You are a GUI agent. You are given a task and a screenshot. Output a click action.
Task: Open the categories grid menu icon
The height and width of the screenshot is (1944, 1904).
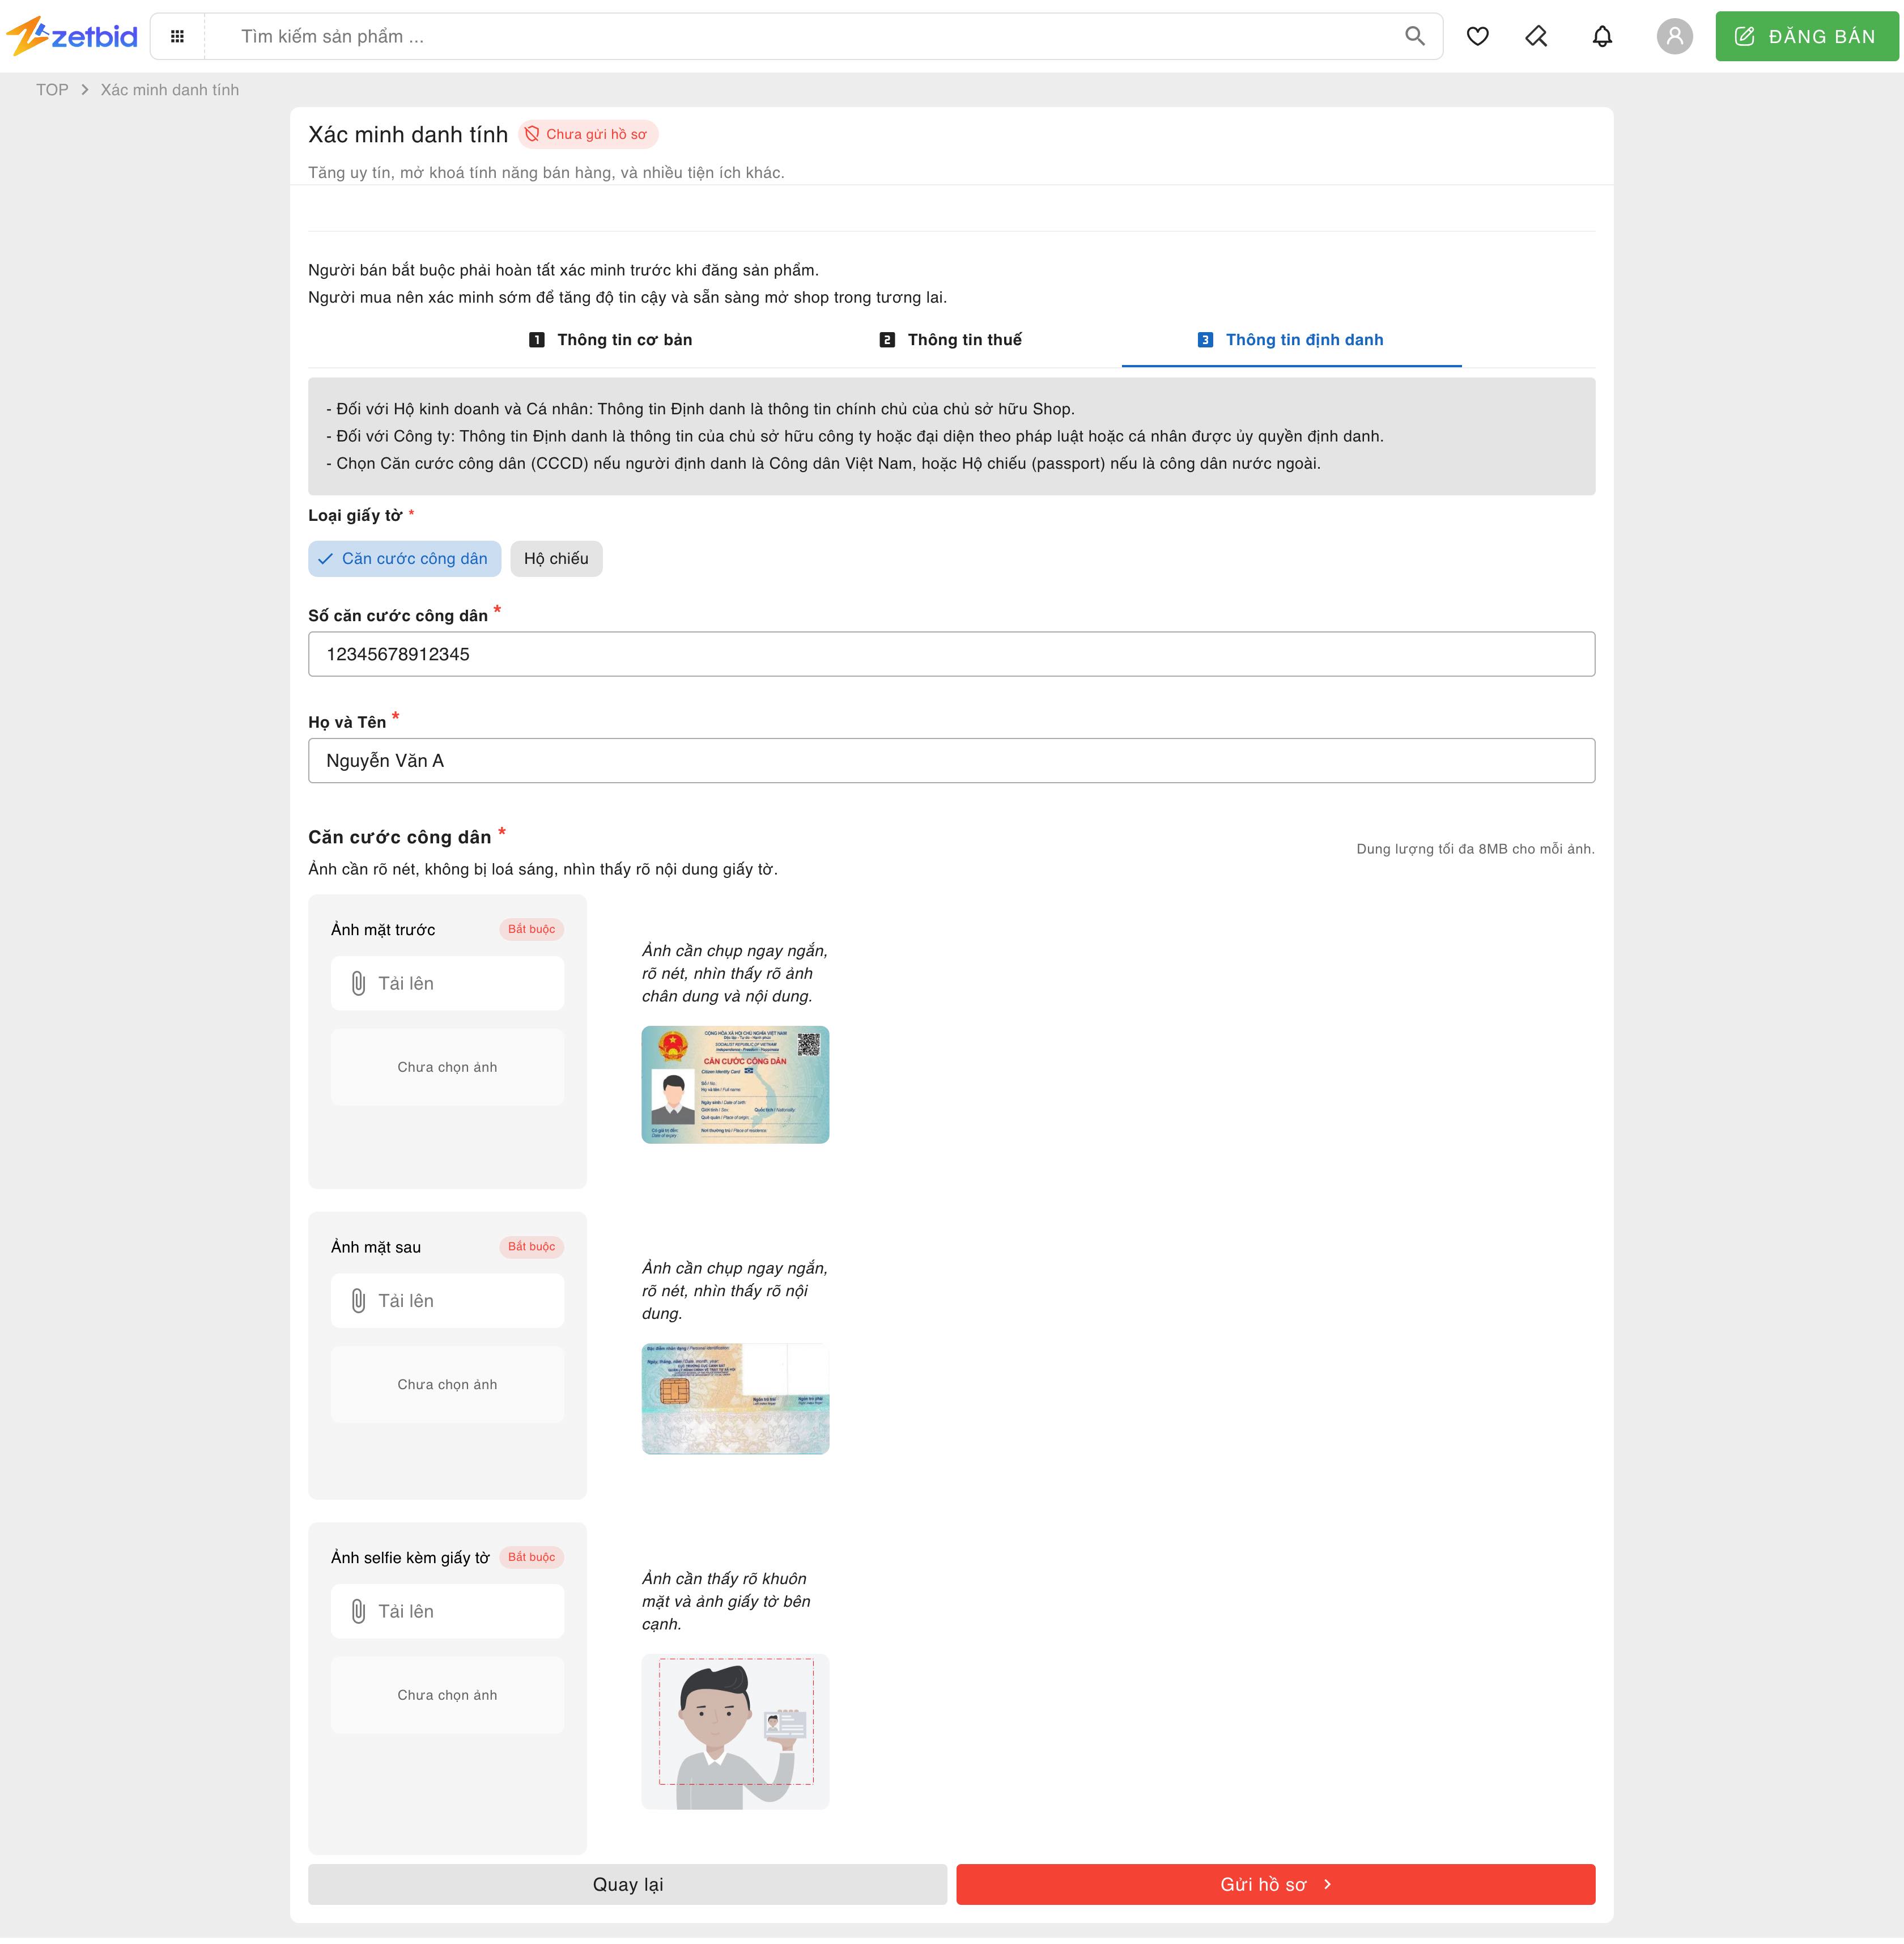pyautogui.click(x=177, y=37)
